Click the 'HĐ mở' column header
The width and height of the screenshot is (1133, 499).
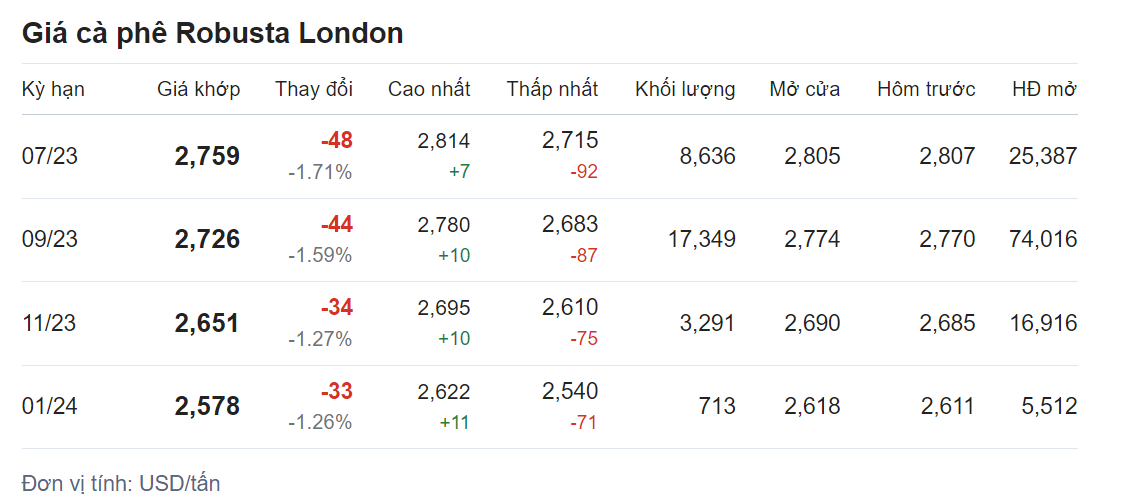click(1044, 89)
